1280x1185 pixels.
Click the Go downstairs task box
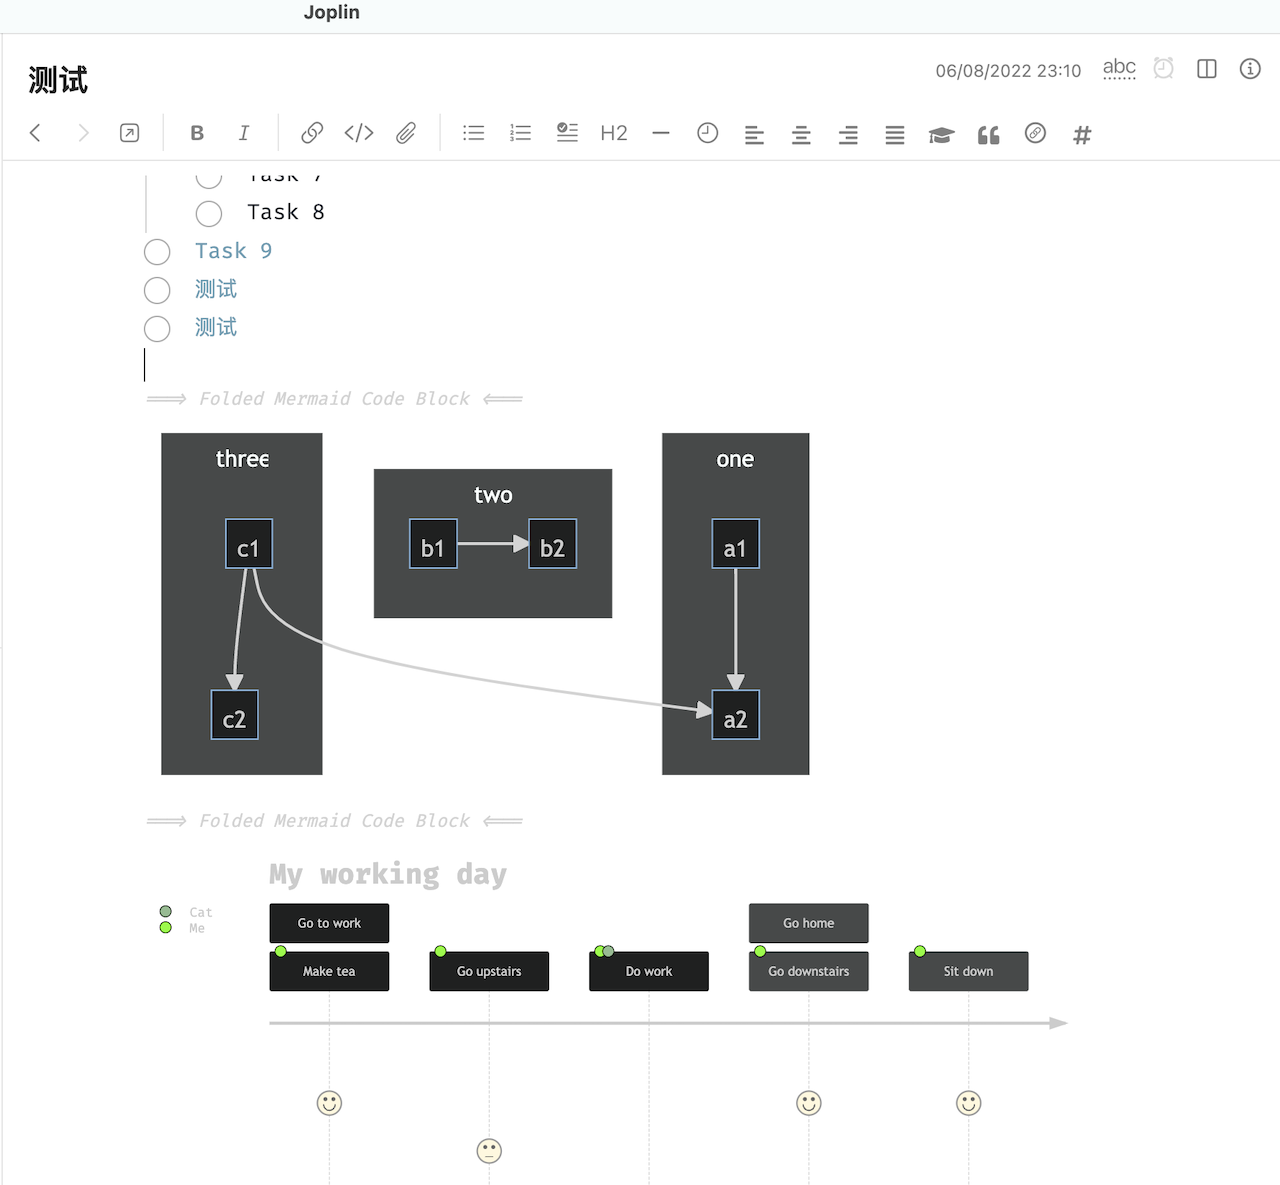click(809, 971)
